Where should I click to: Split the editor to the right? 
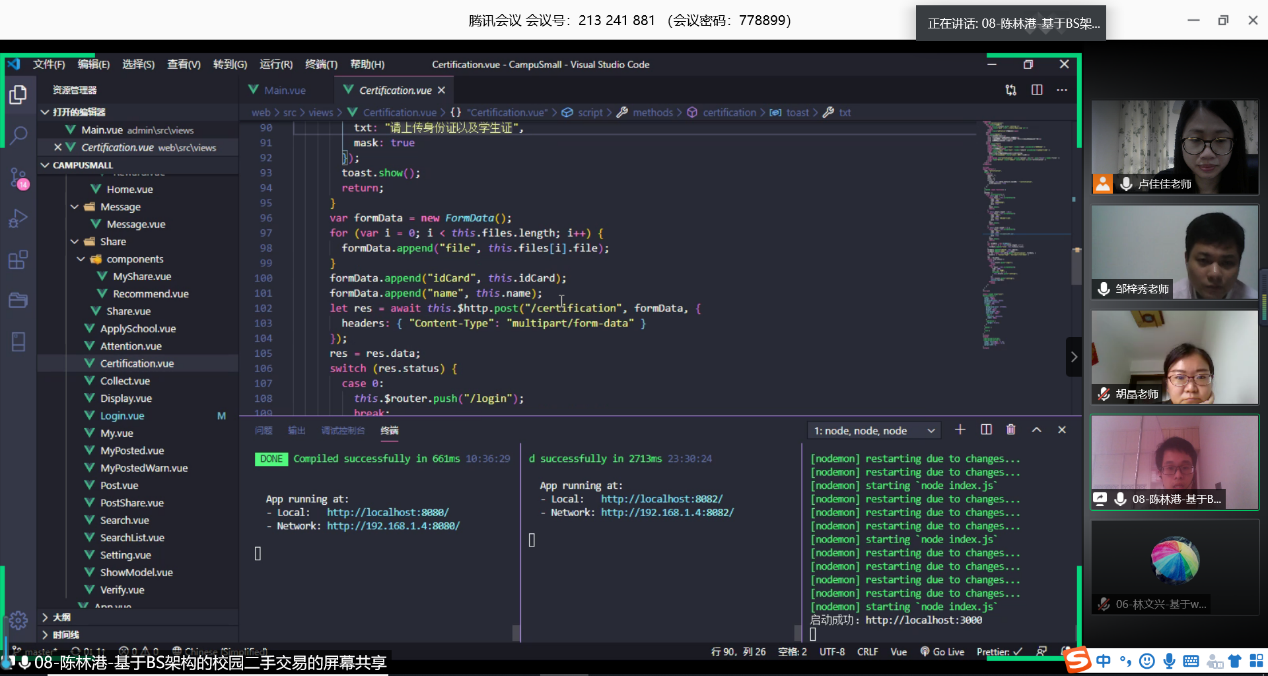pos(1037,90)
